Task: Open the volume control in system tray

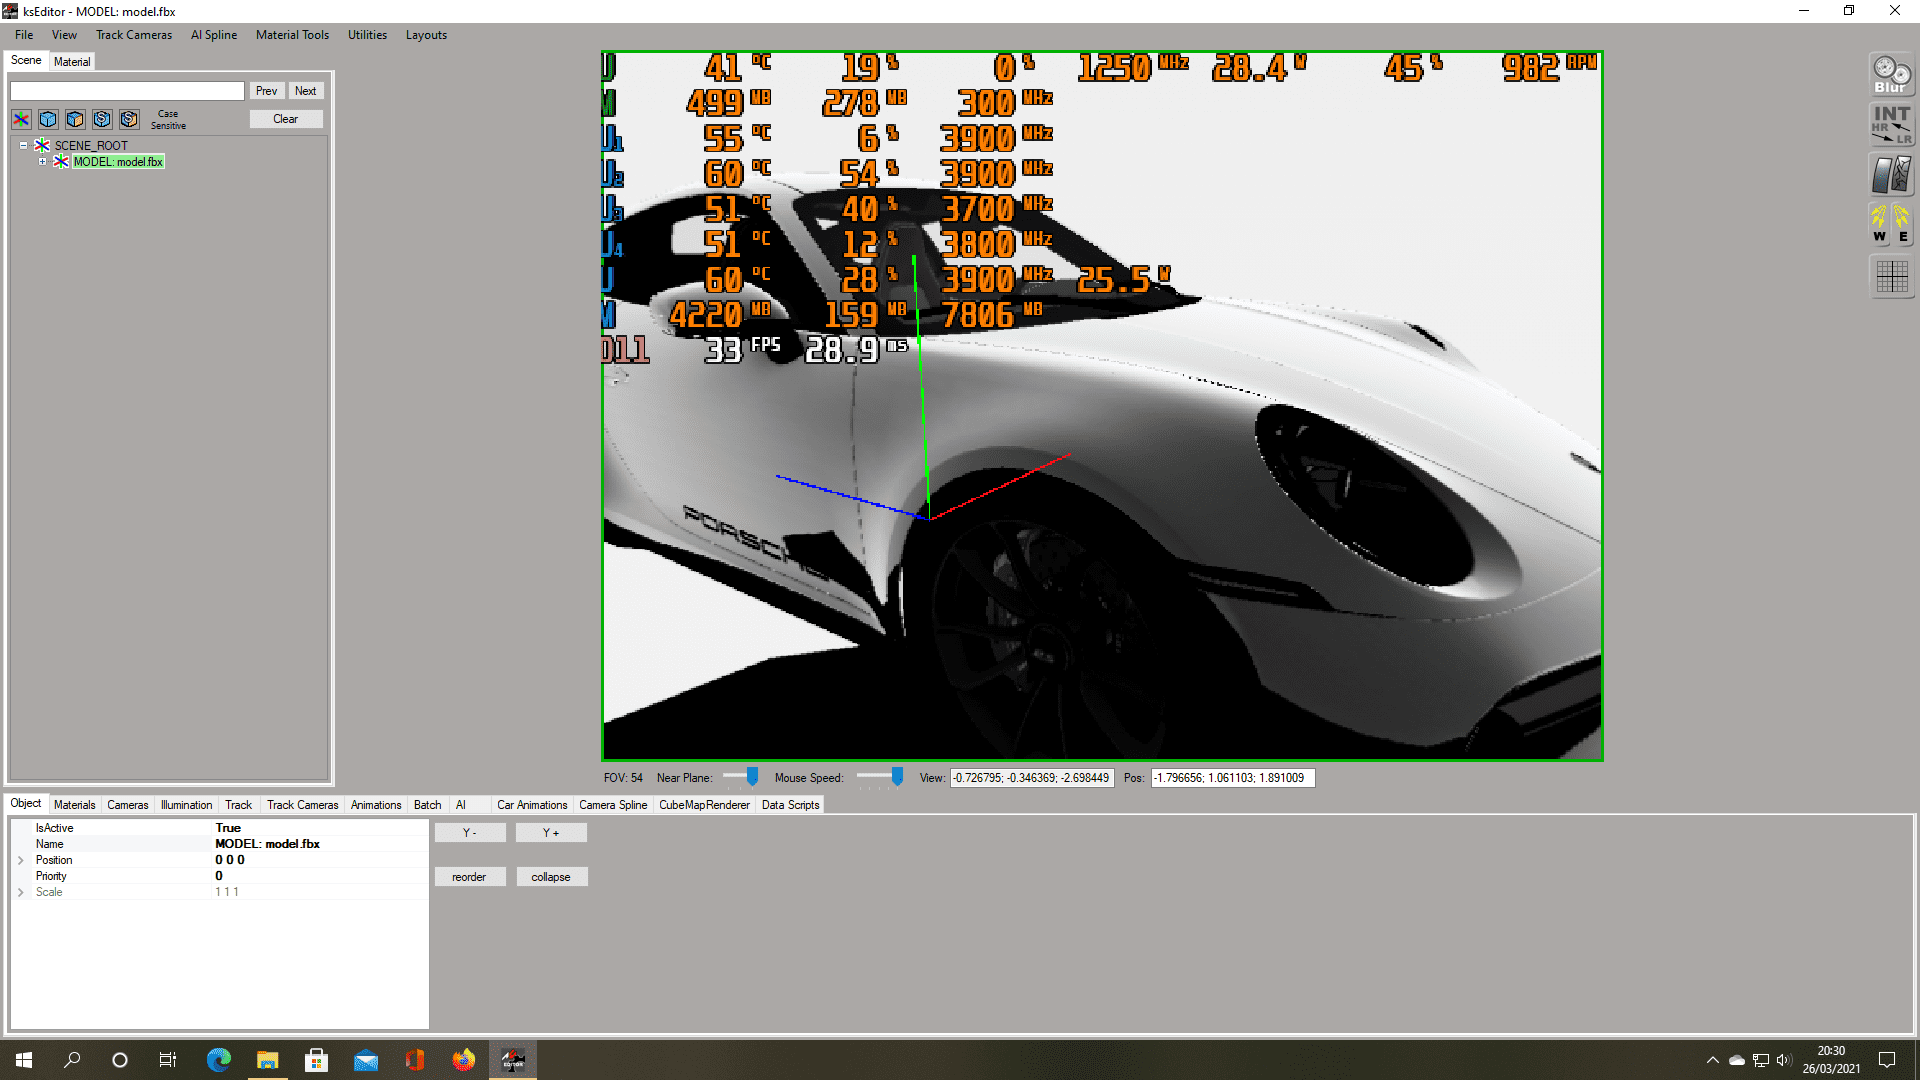Action: click(x=1784, y=1060)
